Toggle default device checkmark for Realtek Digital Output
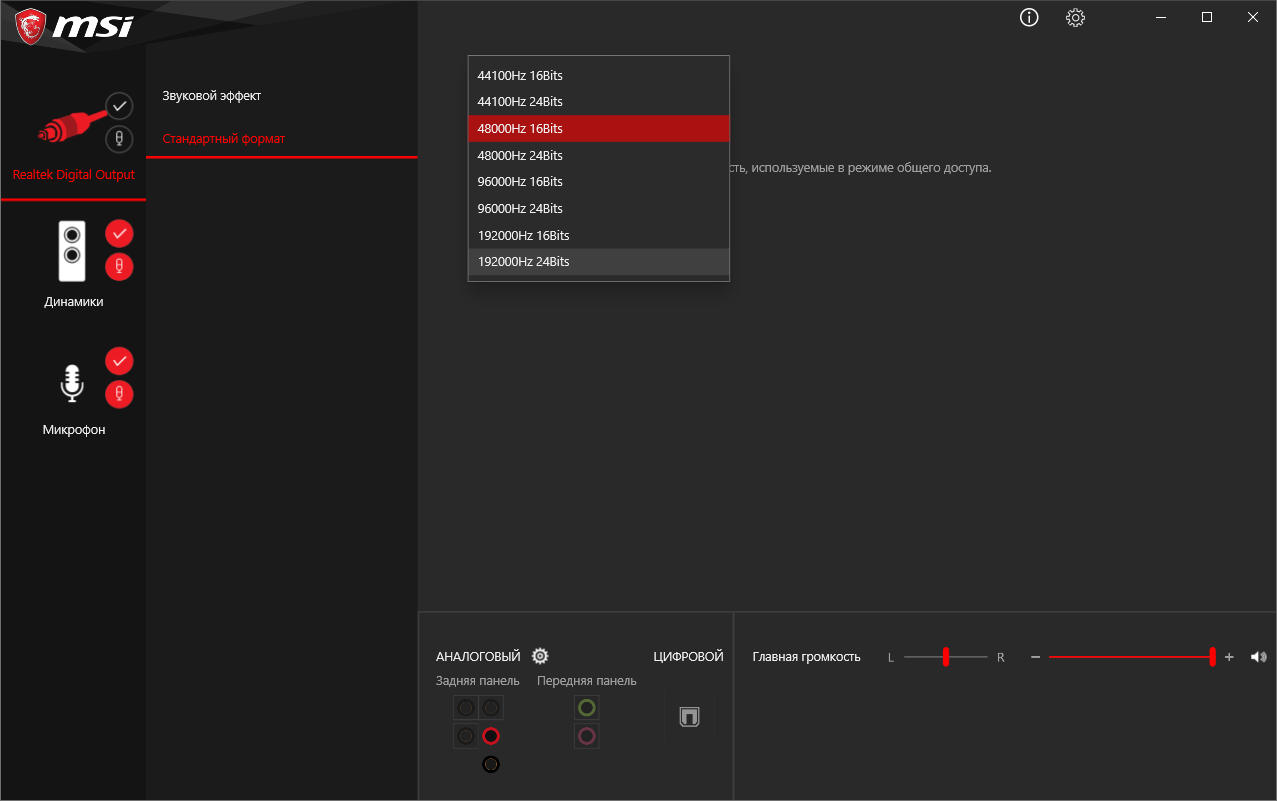Screen dimensions: 1277x801 coord(119,105)
